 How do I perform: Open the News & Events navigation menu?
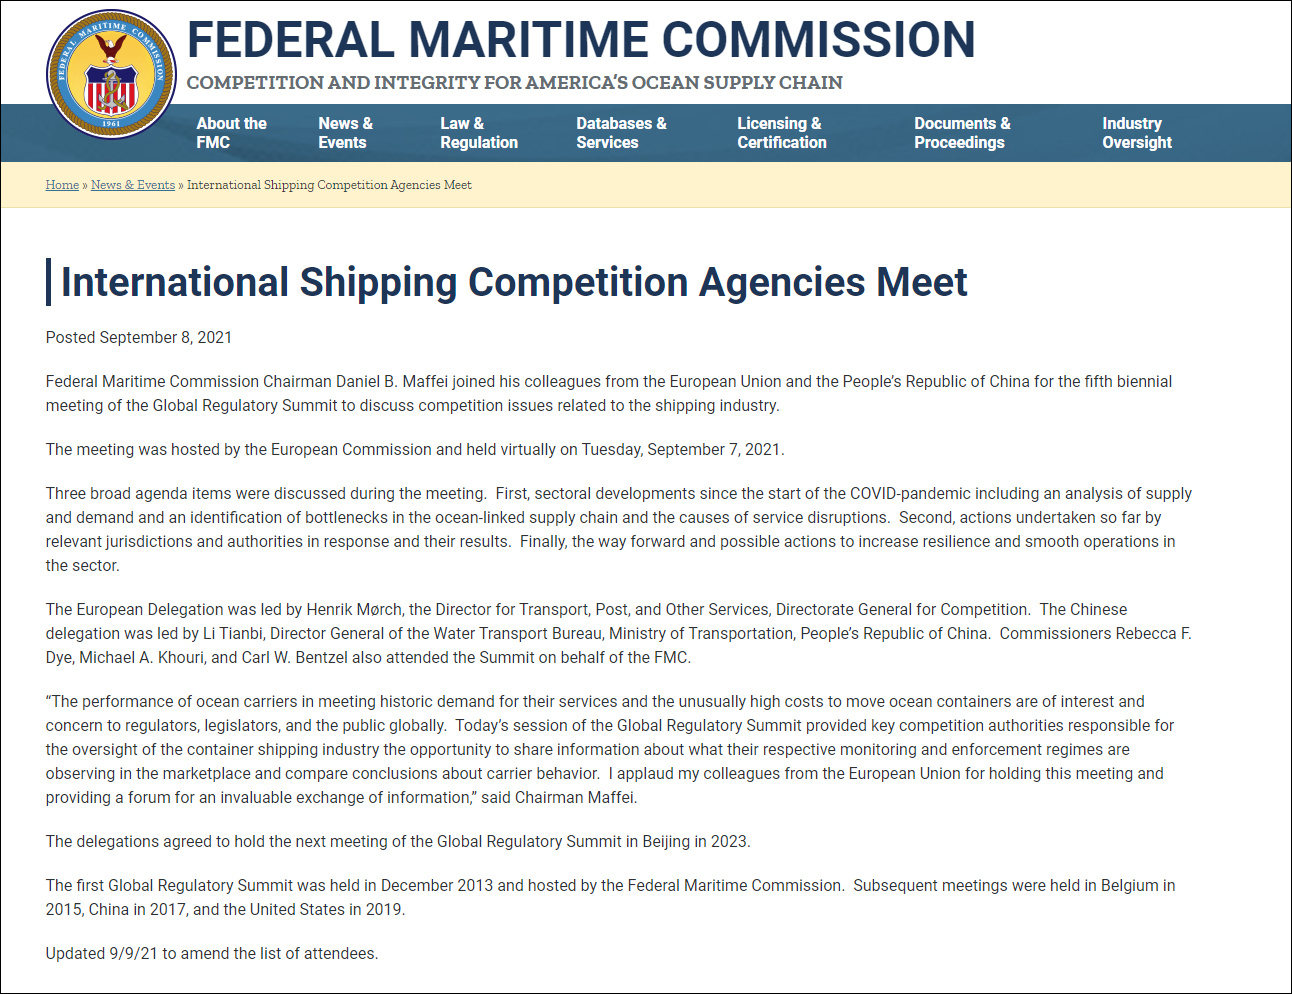345,133
